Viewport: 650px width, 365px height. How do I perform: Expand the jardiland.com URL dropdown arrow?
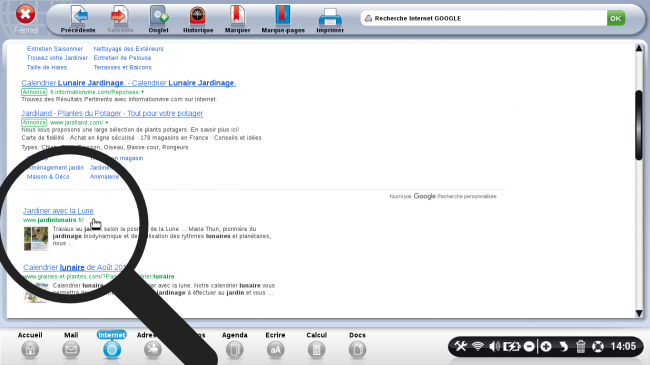tap(107, 123)
